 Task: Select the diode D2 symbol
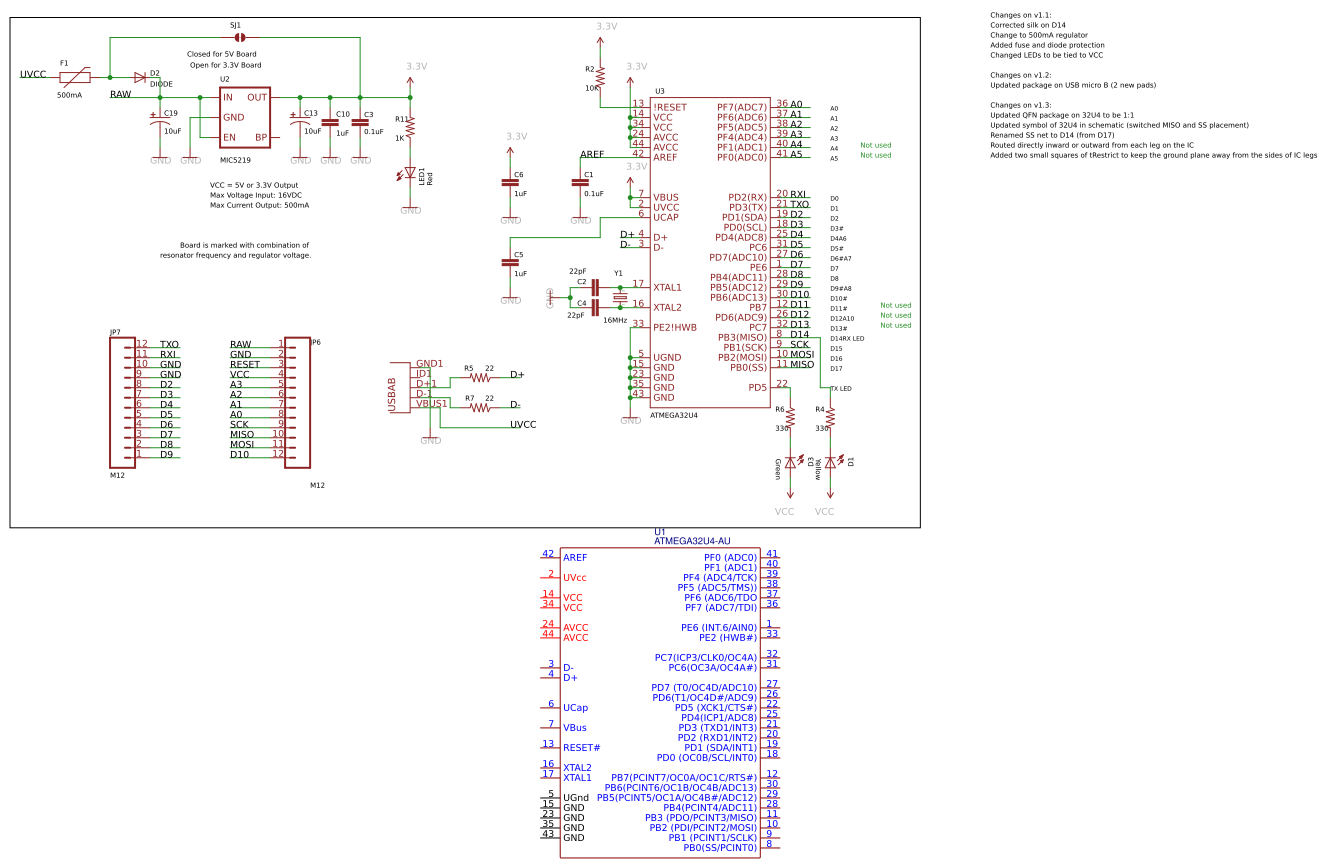[x=140, y=76]
